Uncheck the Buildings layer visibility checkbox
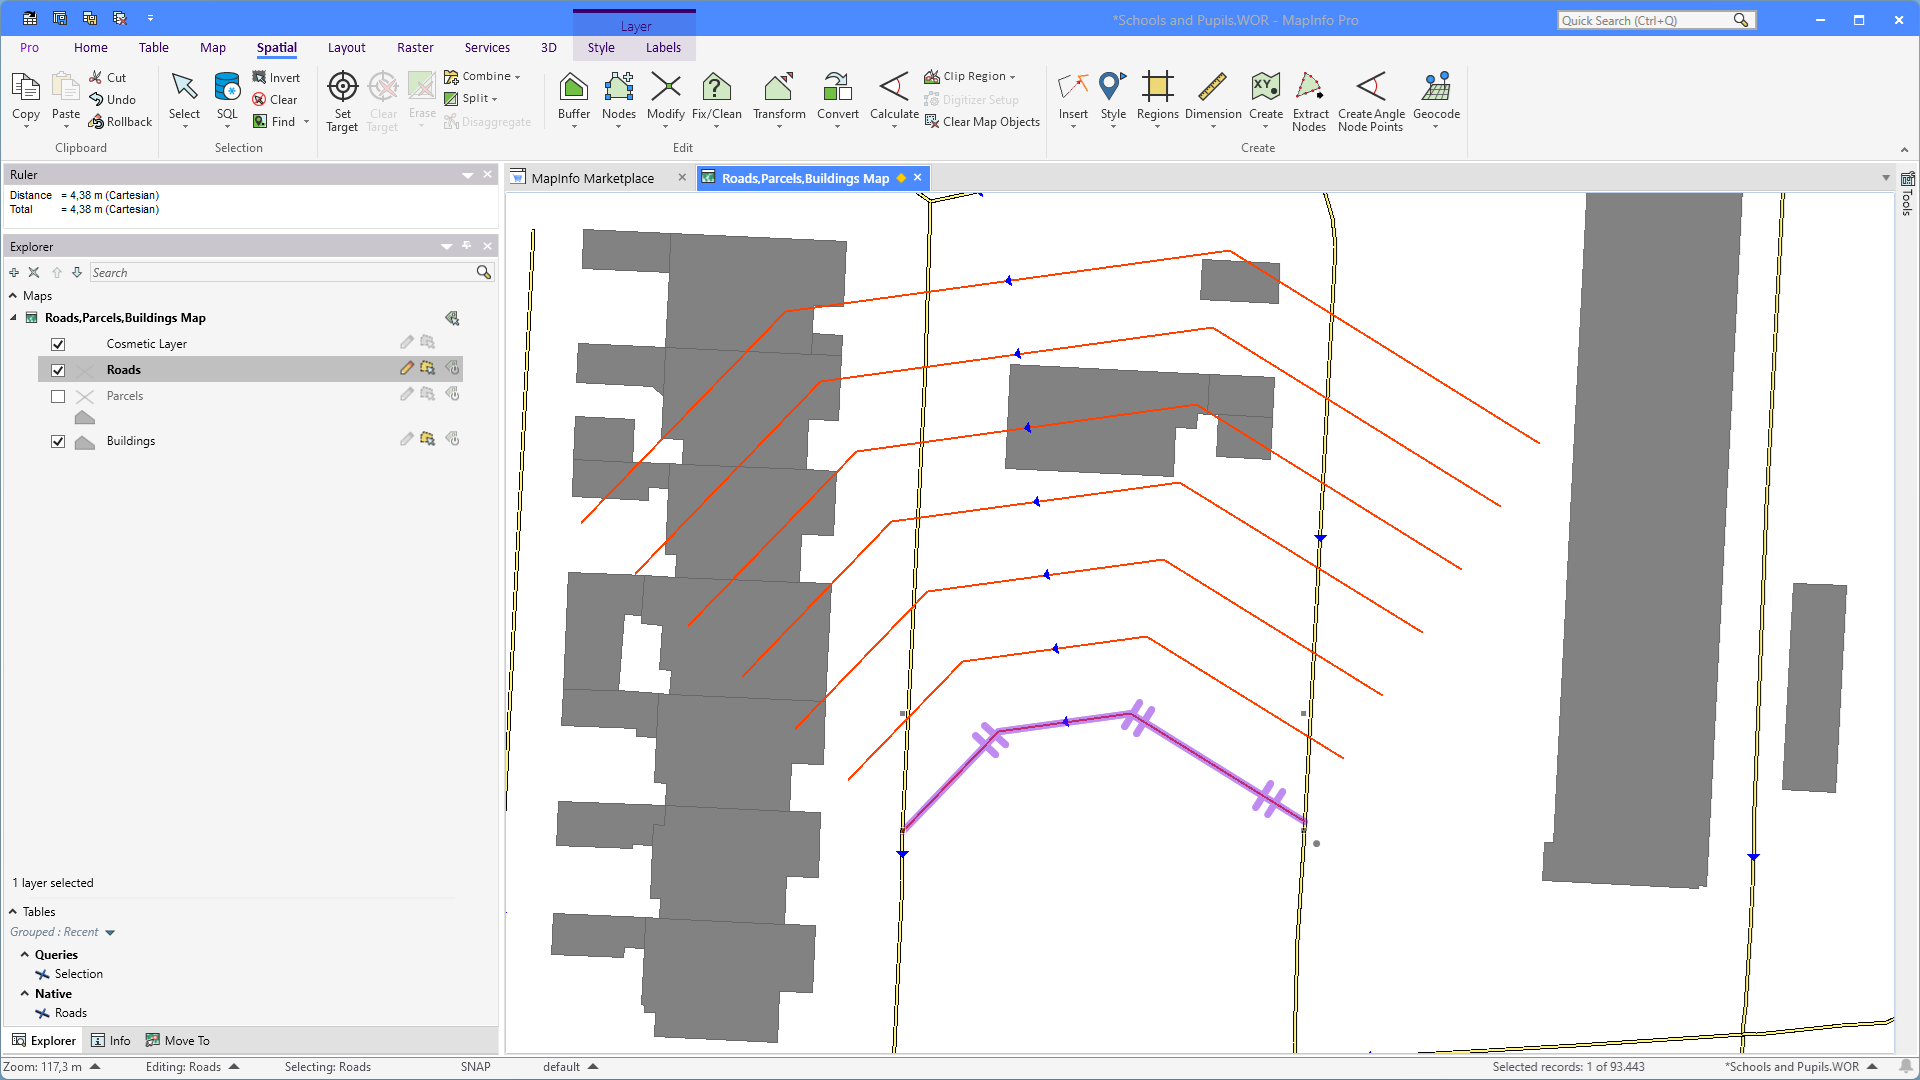The height and width of the screenshot is (1080, 1920). click(x=58, y=441)
